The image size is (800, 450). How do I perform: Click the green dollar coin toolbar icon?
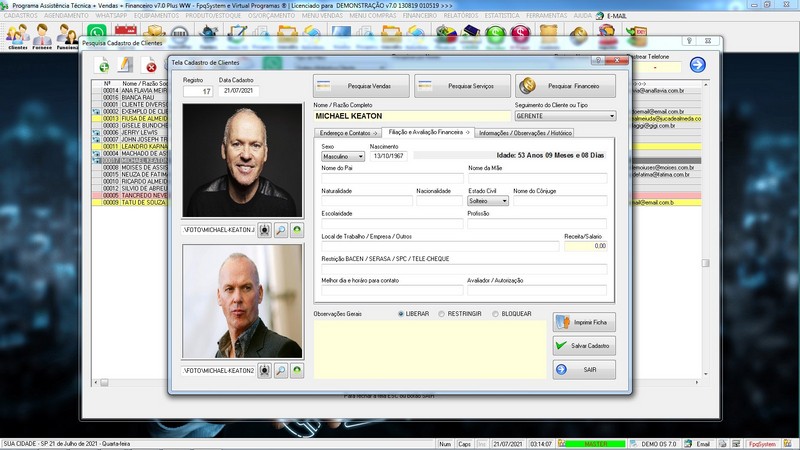coord(495,33)
